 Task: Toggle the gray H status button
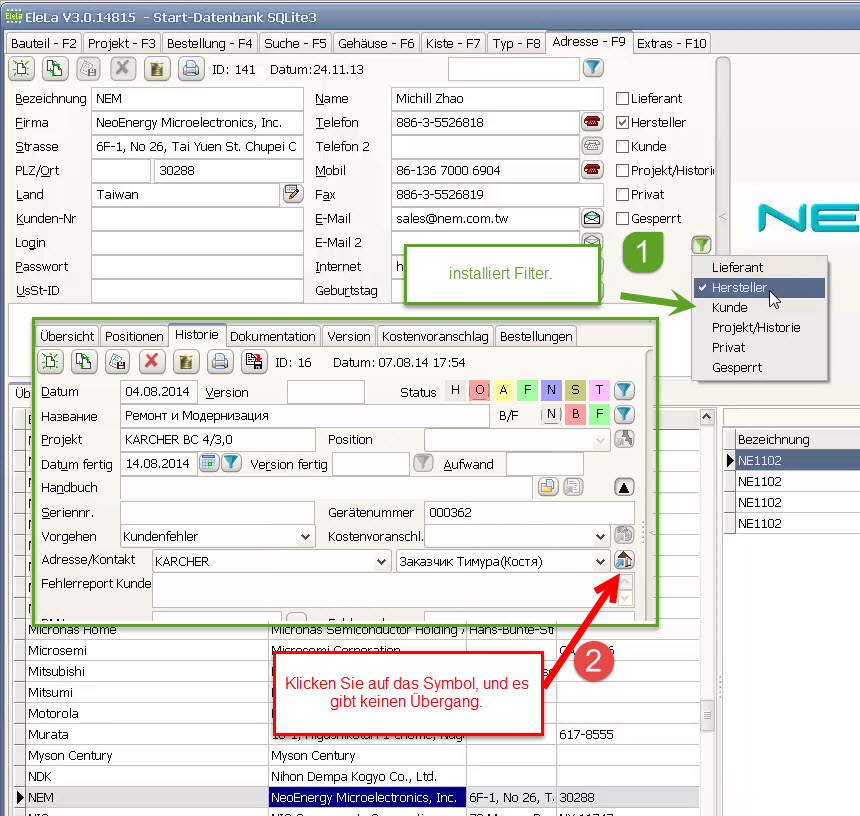pyautogui.click(x=455, y=390)
